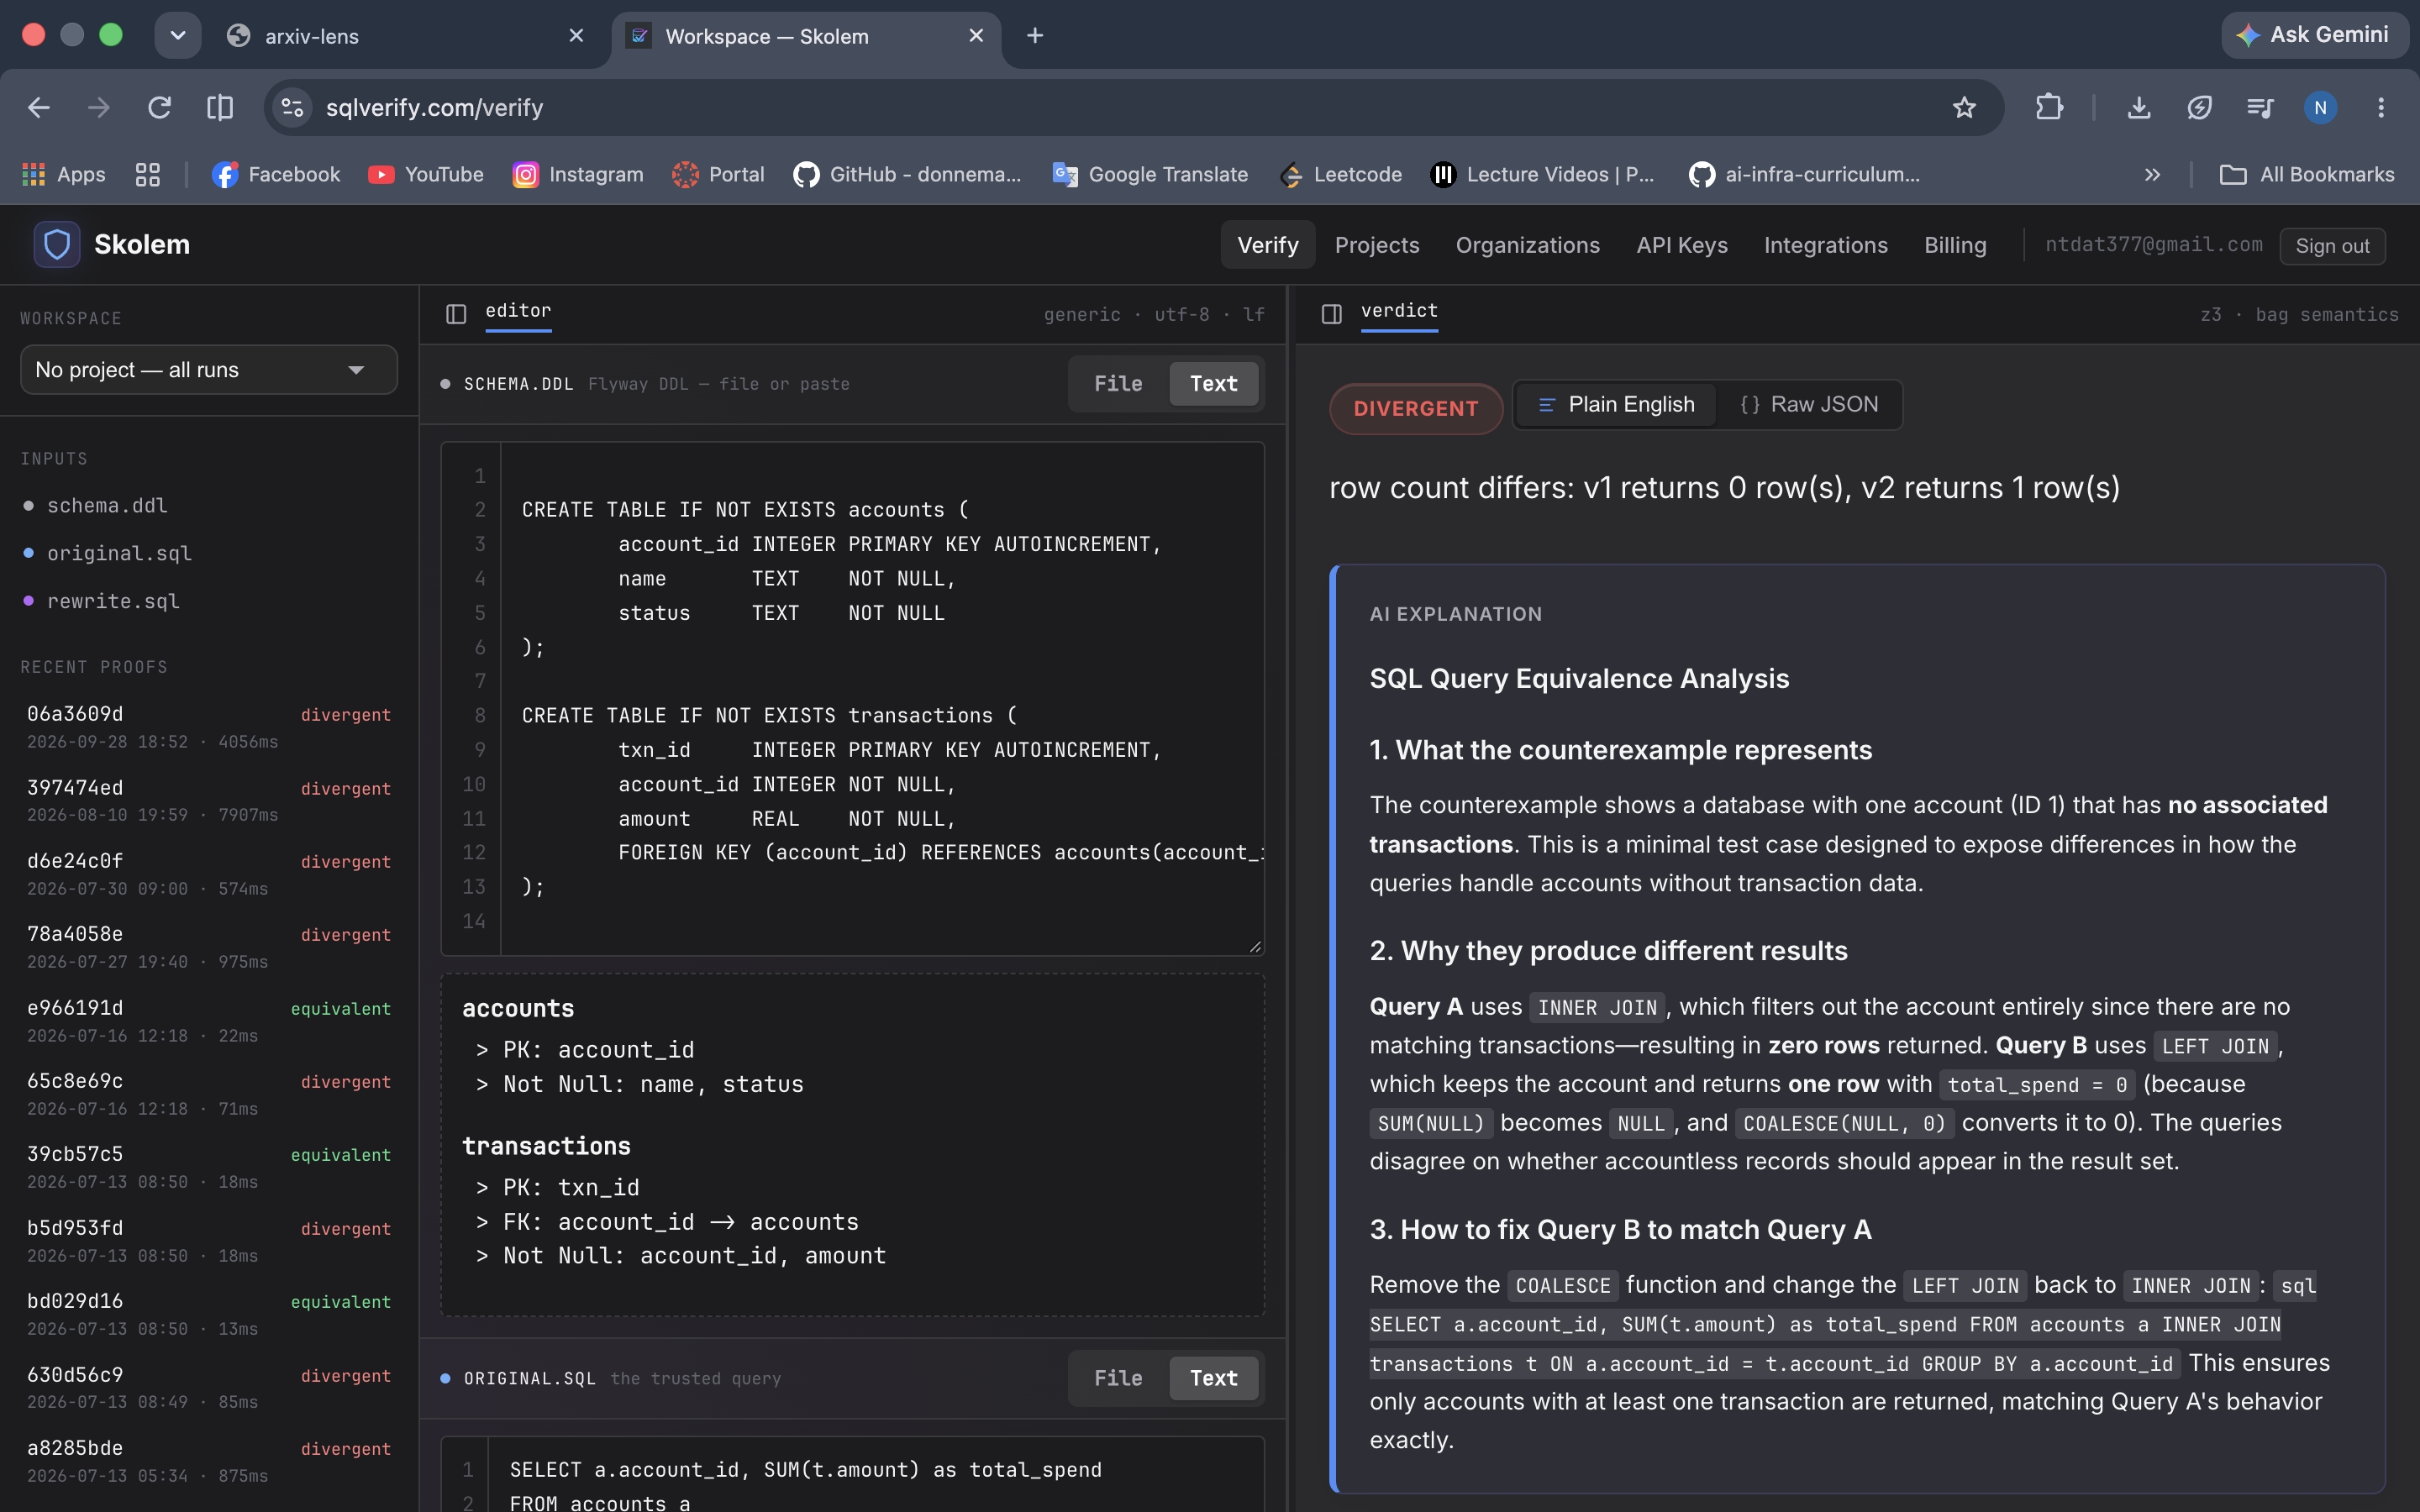
Task: Open recent proof 06a3609d
Action: (209, 727)
